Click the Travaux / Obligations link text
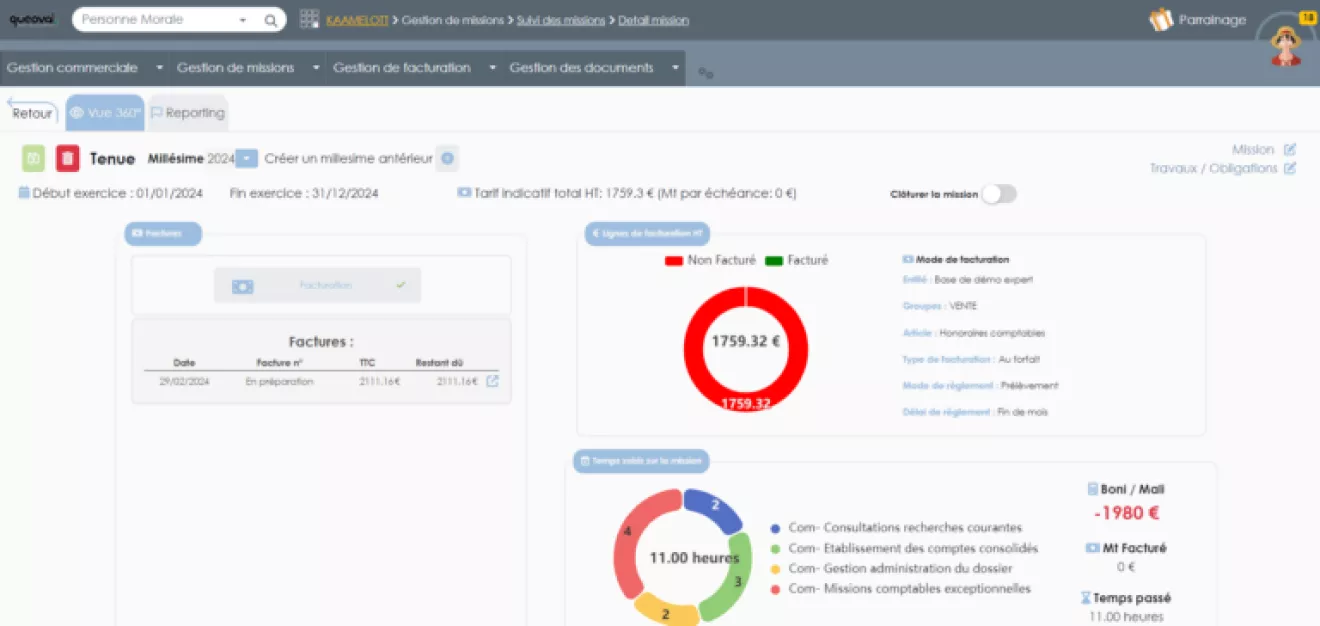The height and width of the screenshot is (626, 1320). pos(1213,169)
